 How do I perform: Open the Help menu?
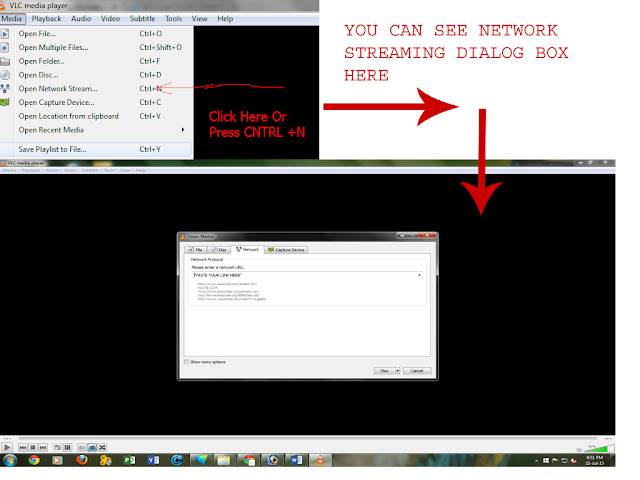[x=225, y=19]
